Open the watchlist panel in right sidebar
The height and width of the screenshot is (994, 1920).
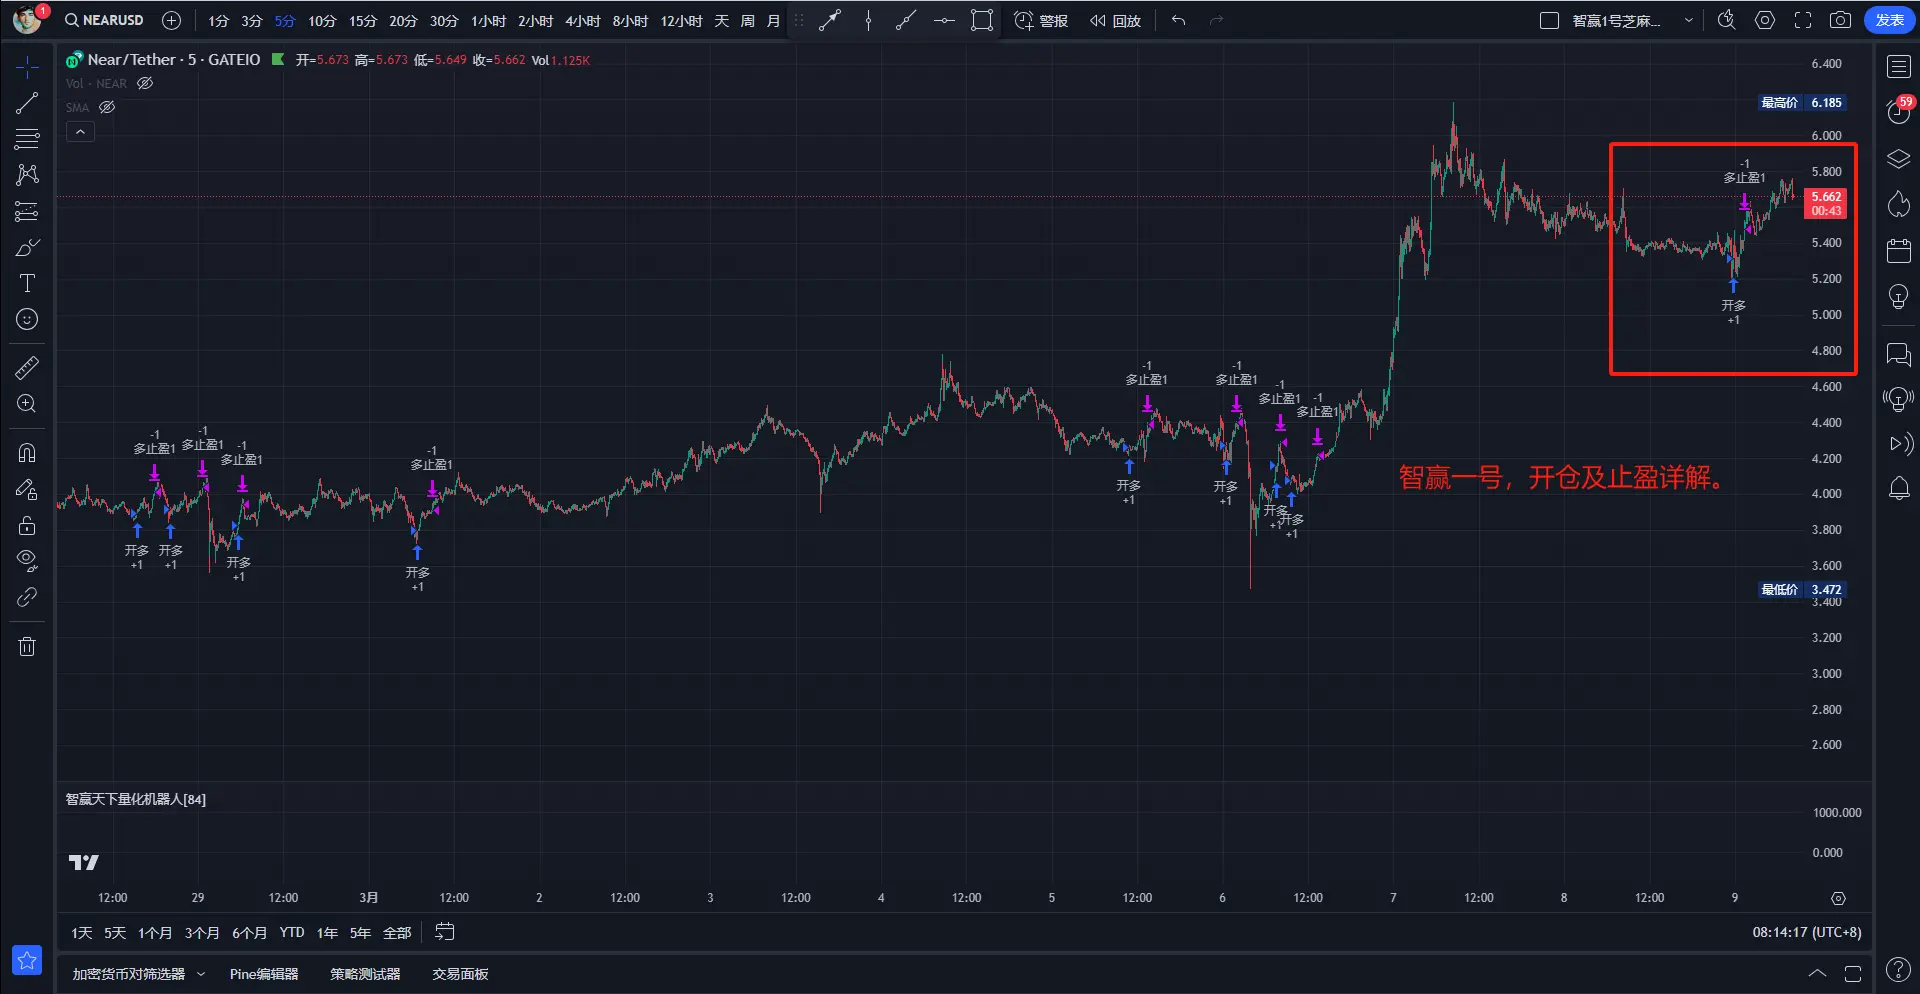coord(1898,67)
